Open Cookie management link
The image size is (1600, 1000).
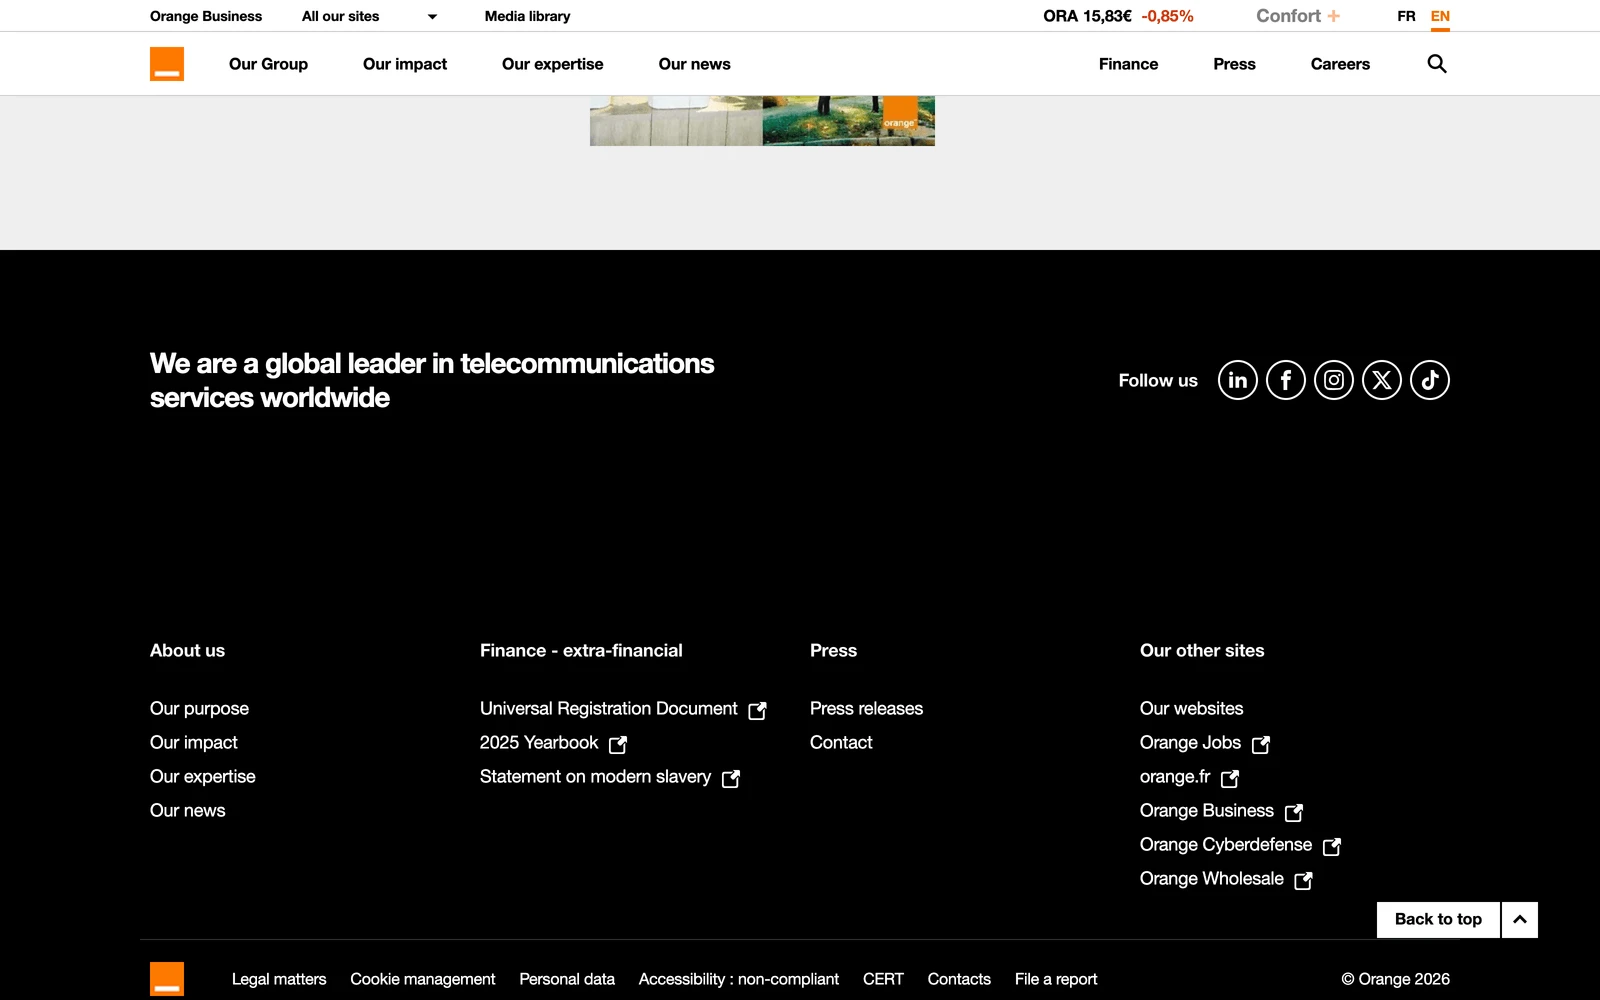click(423, 979)
